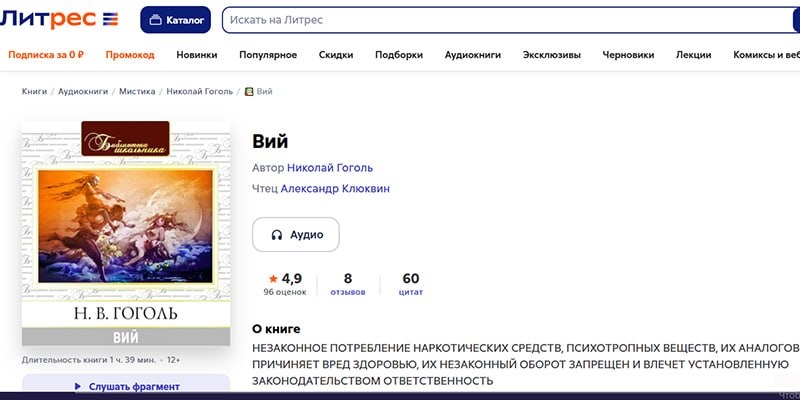Open the 8 отзывов reviews link

348,284
